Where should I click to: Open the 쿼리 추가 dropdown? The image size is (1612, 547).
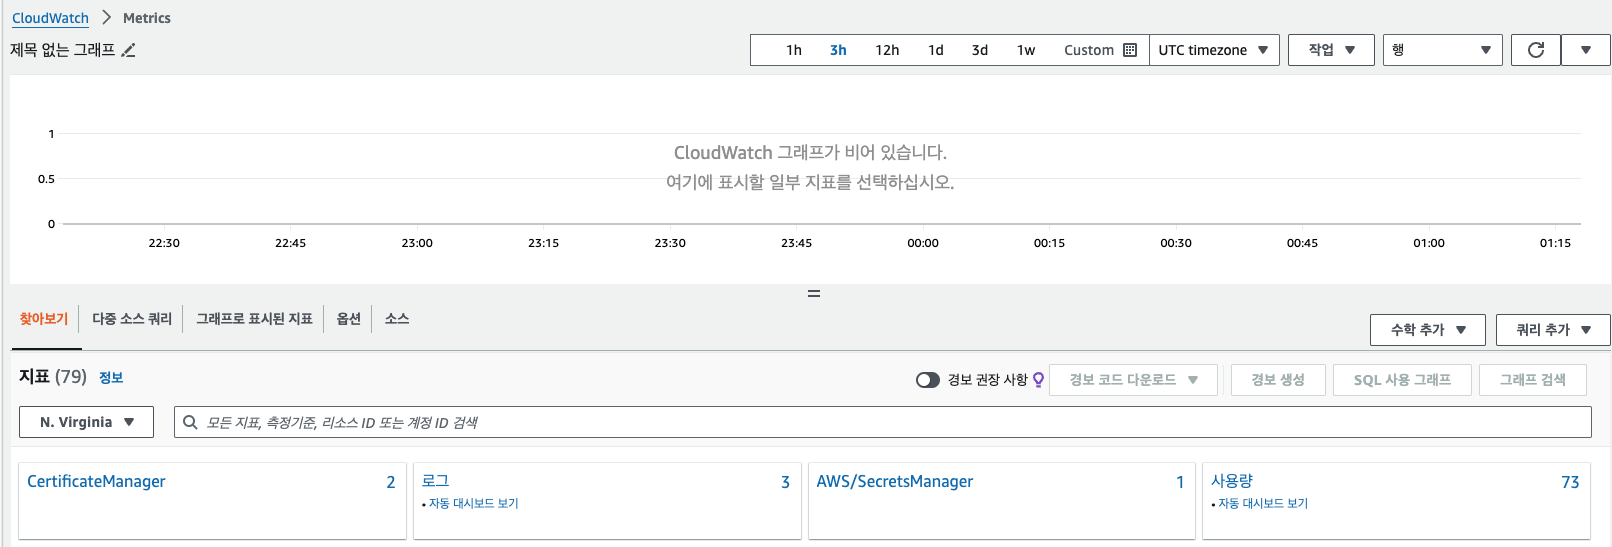[1553, 330]
